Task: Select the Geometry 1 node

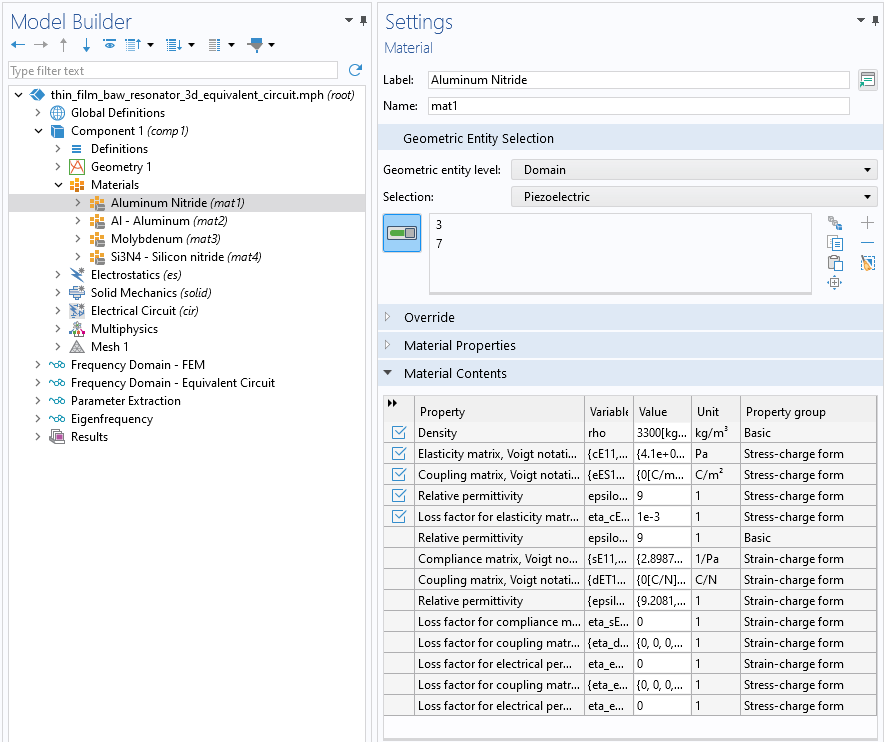Action: coord(121,167)
